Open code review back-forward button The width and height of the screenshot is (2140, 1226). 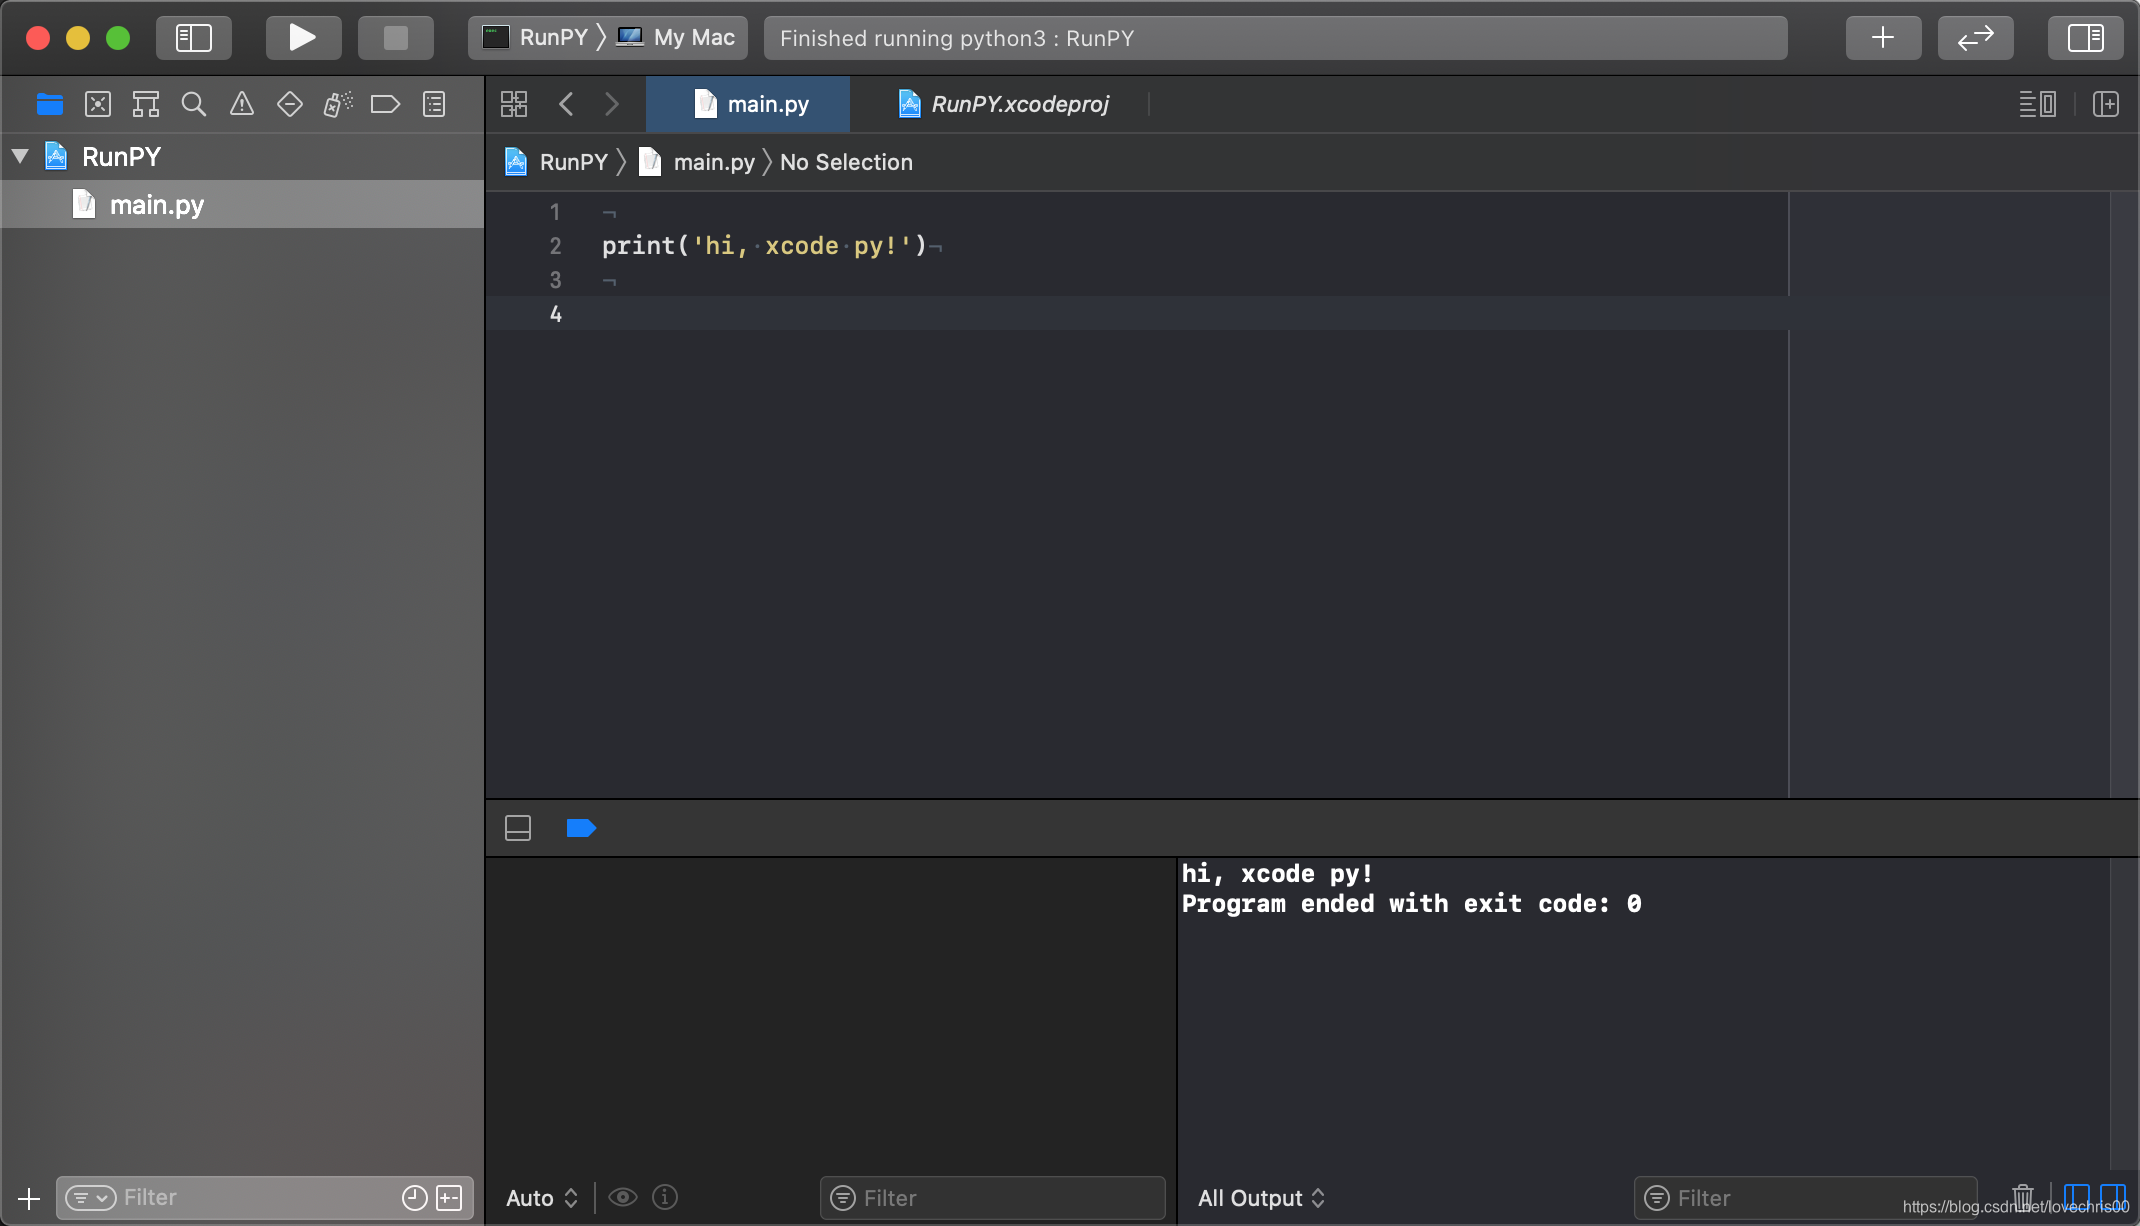[x=1975, y=38]
